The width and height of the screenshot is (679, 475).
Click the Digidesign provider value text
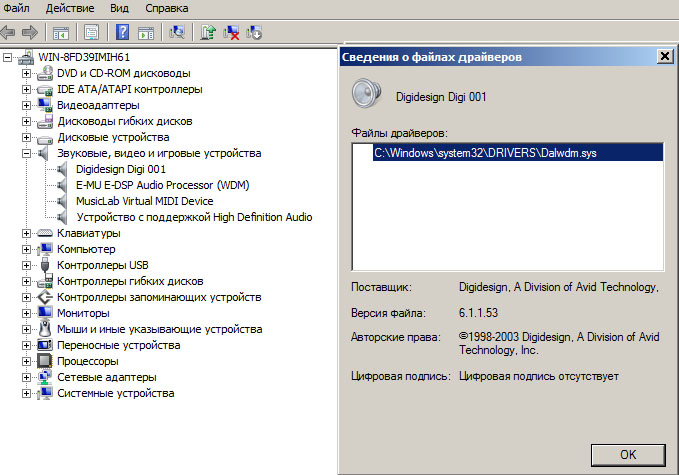click(559, 287)
